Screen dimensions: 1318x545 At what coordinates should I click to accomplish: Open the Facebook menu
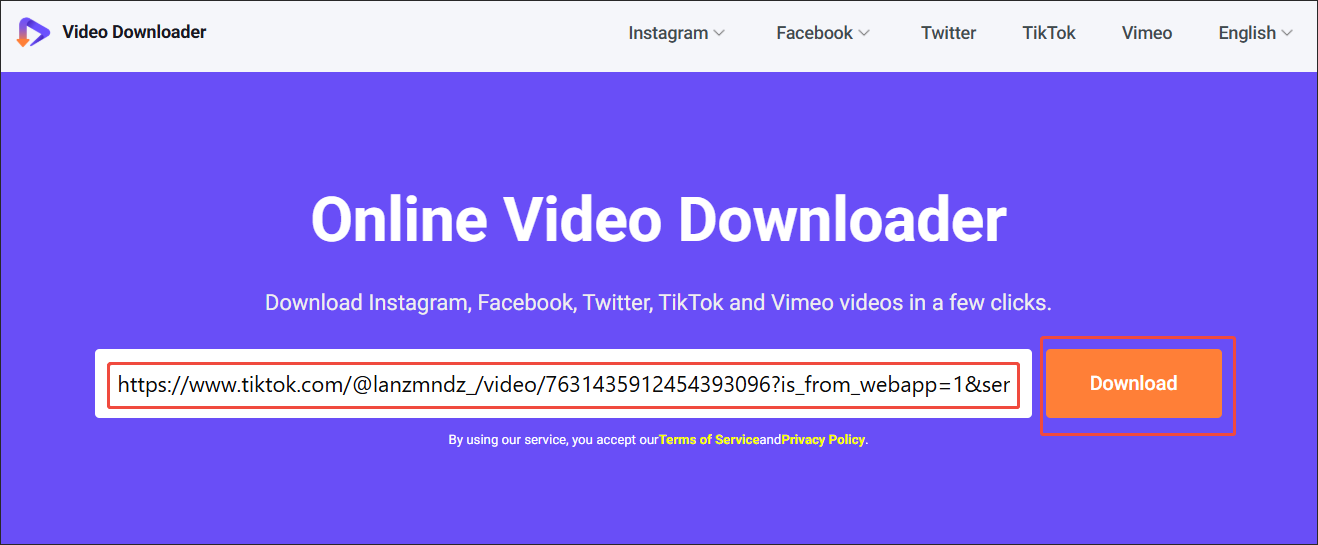(823, 33)
